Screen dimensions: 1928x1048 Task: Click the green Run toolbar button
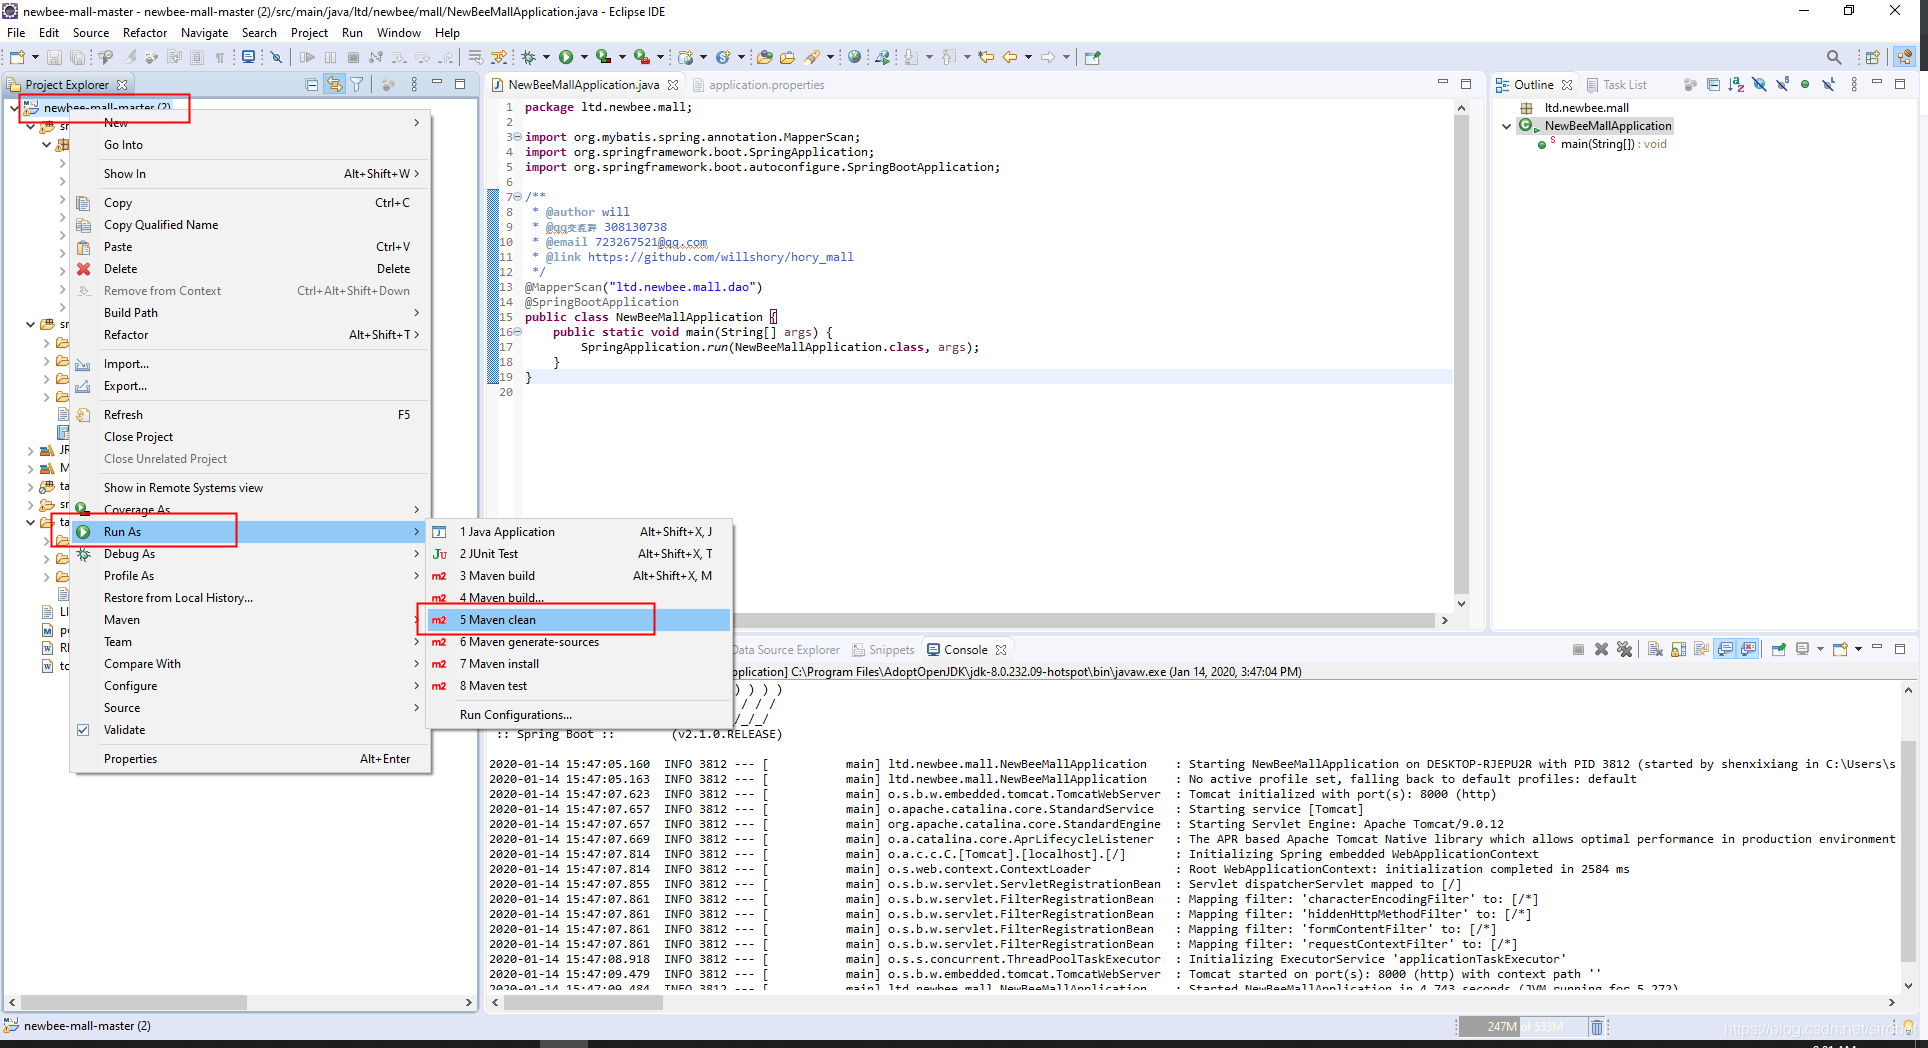click(x=566, y=57)
